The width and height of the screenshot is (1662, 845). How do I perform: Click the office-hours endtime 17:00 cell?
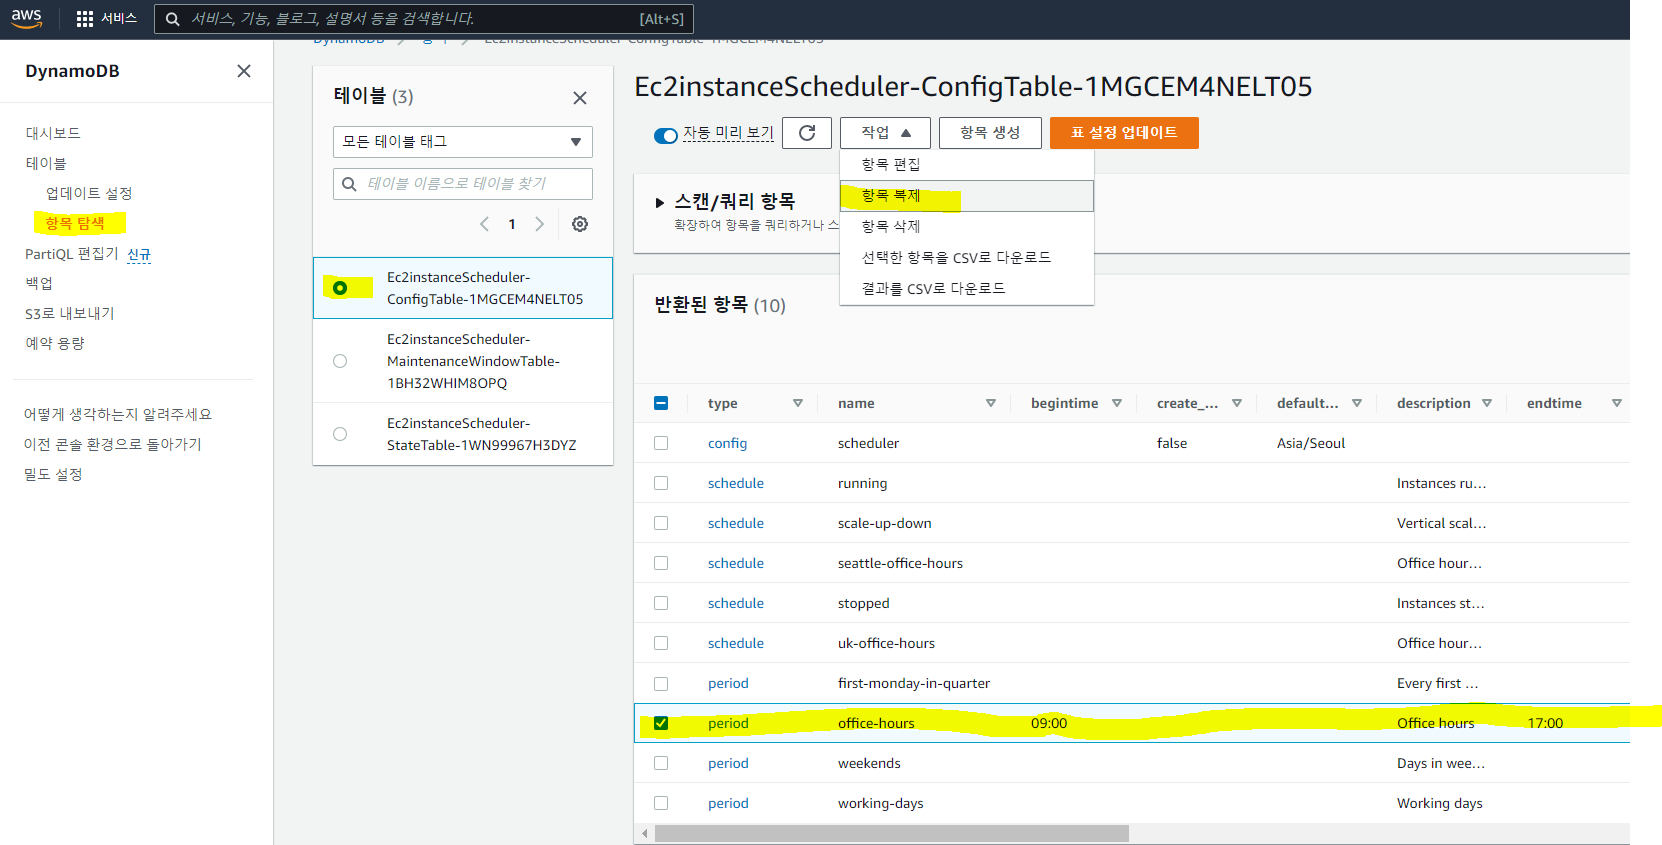coord(1545,723)
